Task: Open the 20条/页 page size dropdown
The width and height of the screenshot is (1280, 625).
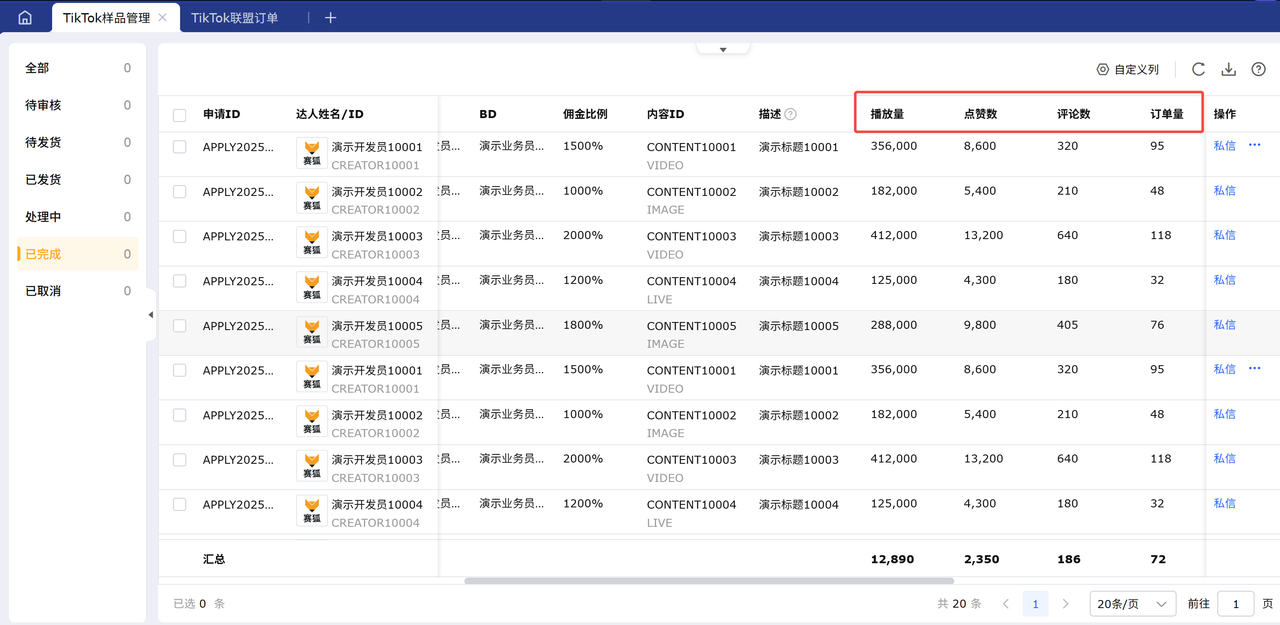Action: tap(1132, 604)
